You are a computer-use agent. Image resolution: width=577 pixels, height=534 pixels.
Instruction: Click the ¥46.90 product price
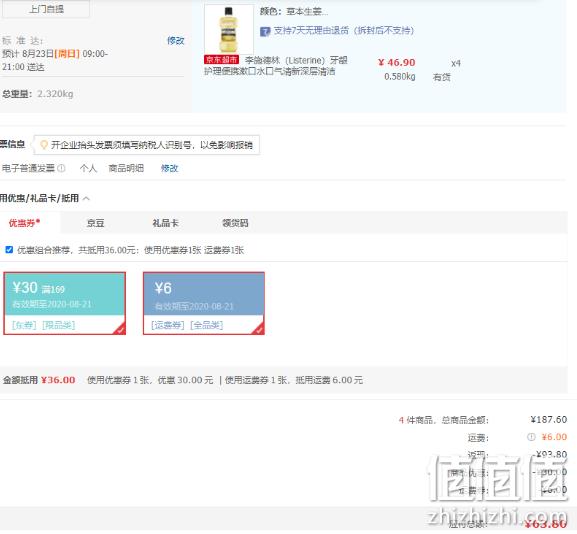tap(397, 63)
